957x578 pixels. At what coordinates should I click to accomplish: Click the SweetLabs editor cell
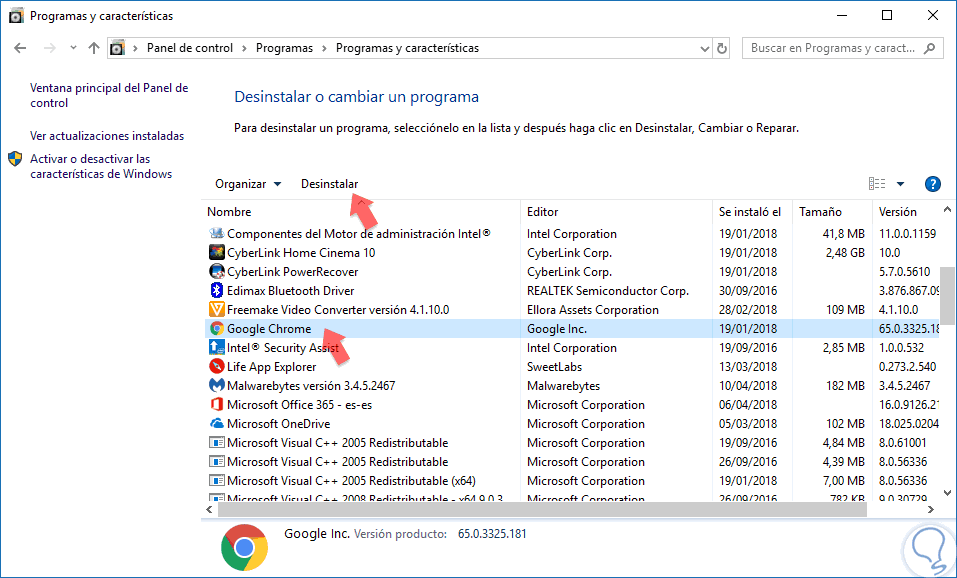tap(554, 366)
